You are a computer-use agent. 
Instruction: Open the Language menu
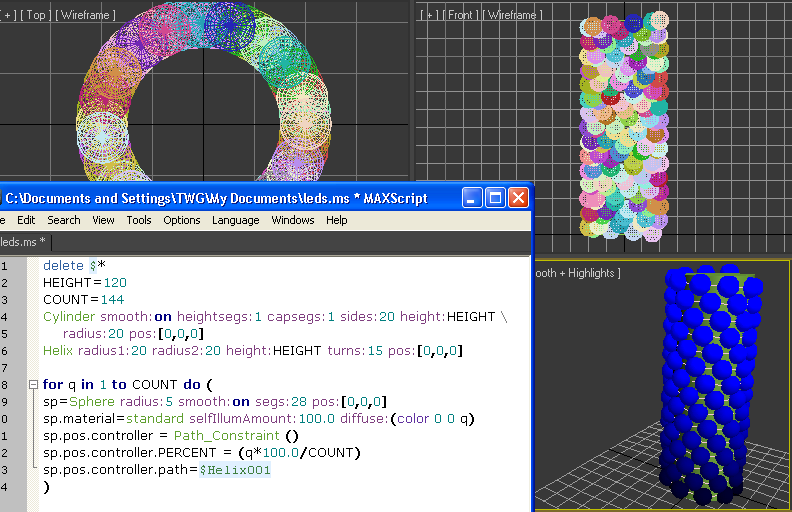[x=235, y=220]
